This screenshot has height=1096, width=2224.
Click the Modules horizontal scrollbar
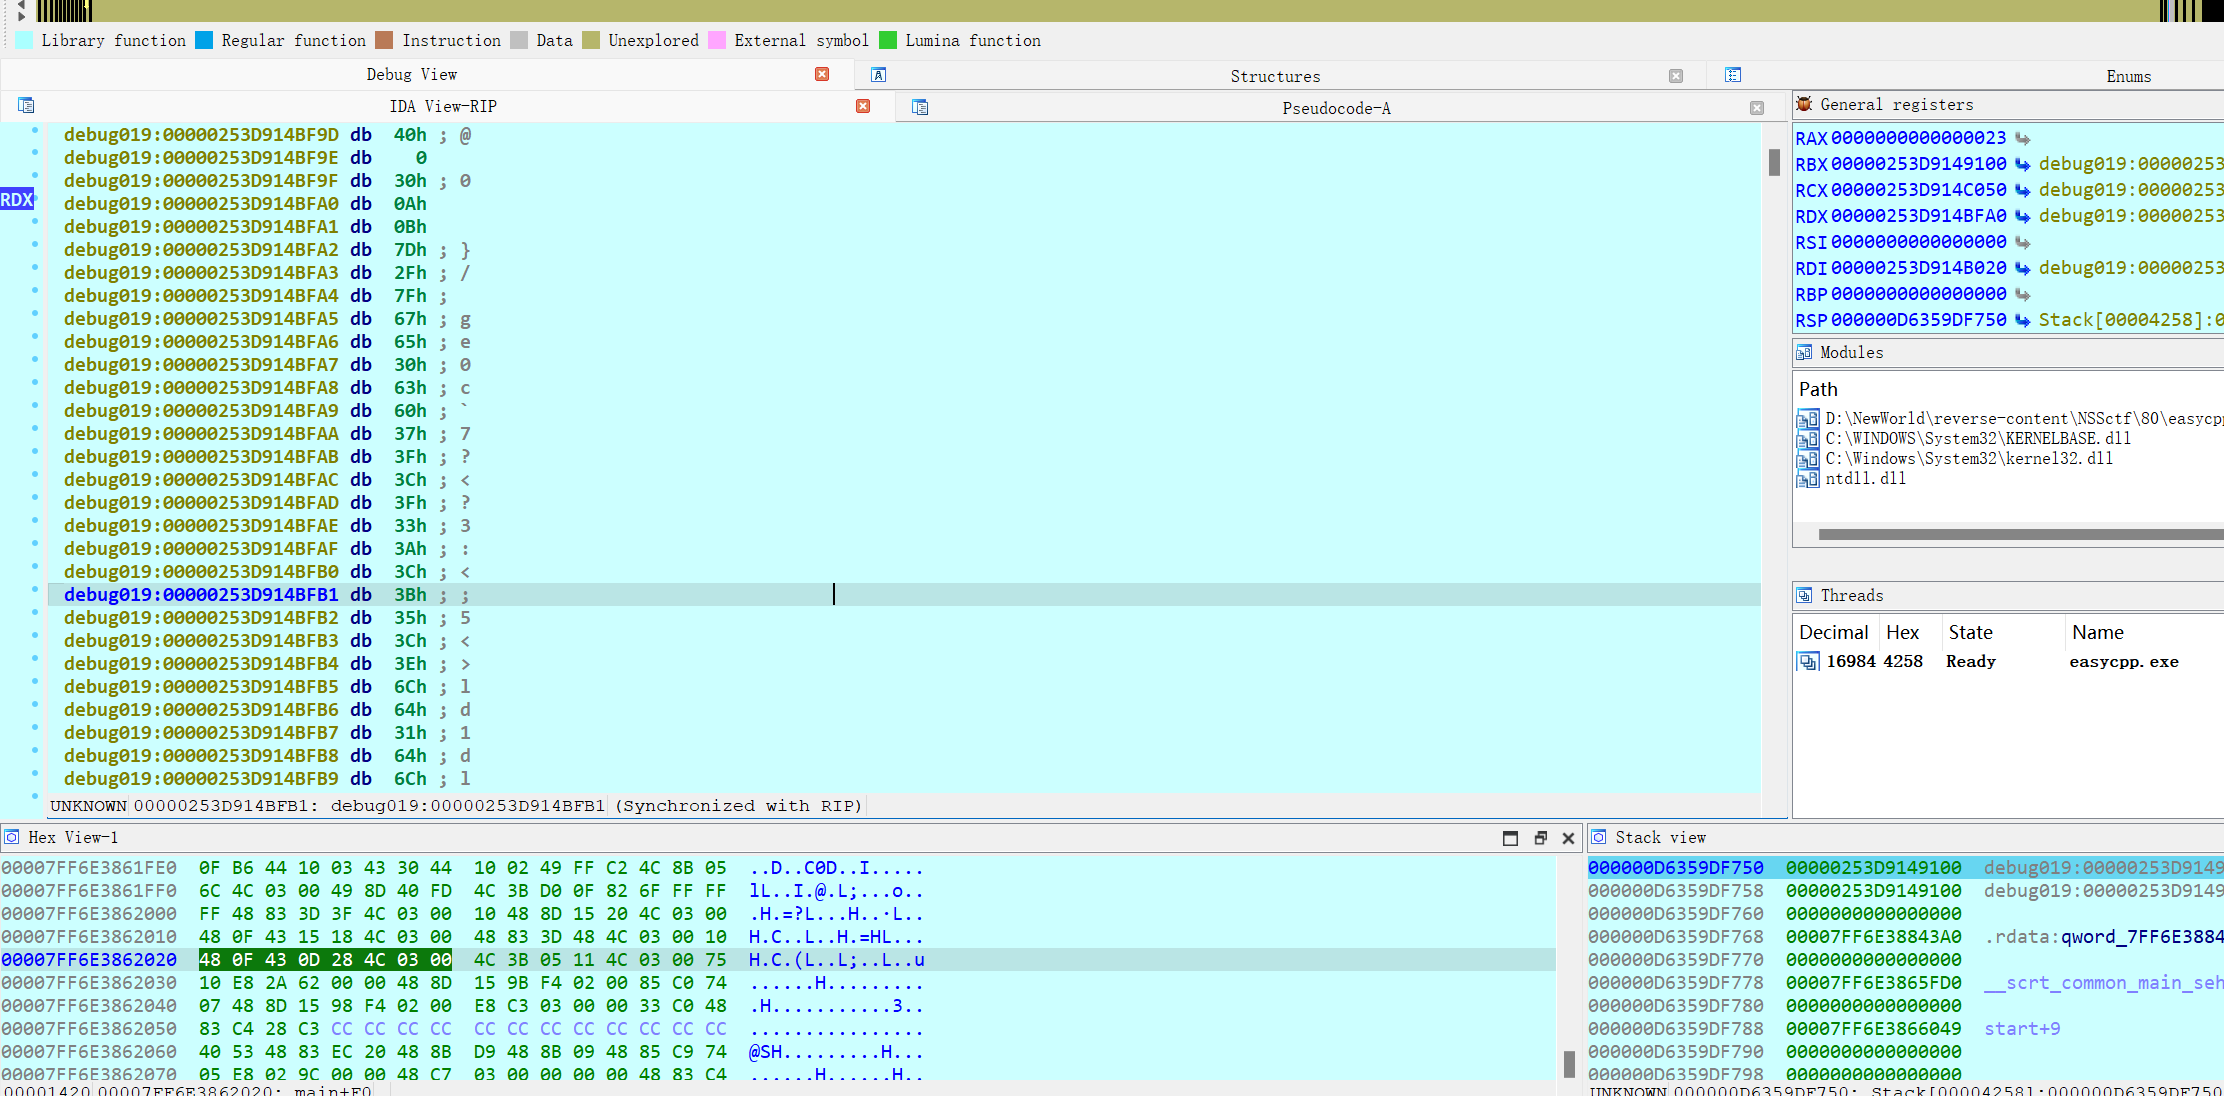2020,534
